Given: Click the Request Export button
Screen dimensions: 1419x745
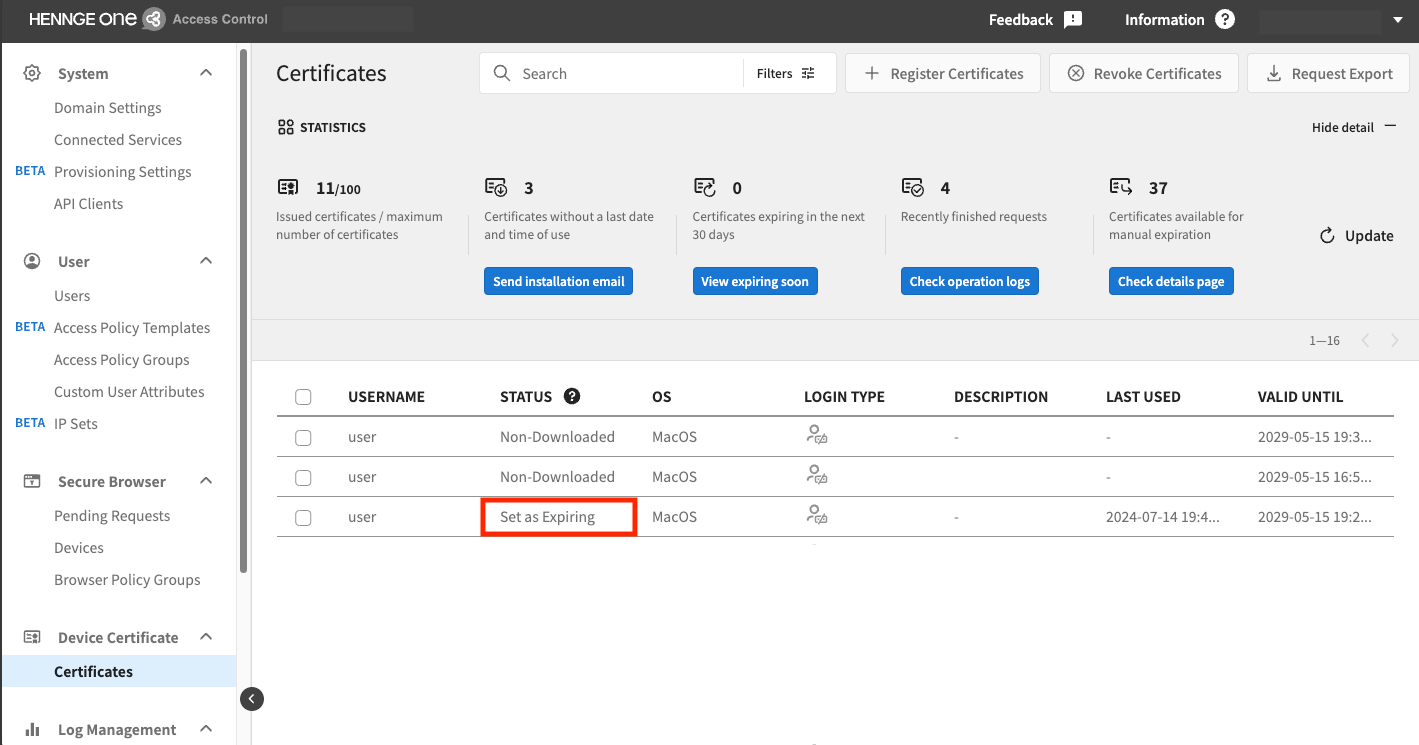Looking at the screenshot, I should [x=1328, y=73].
